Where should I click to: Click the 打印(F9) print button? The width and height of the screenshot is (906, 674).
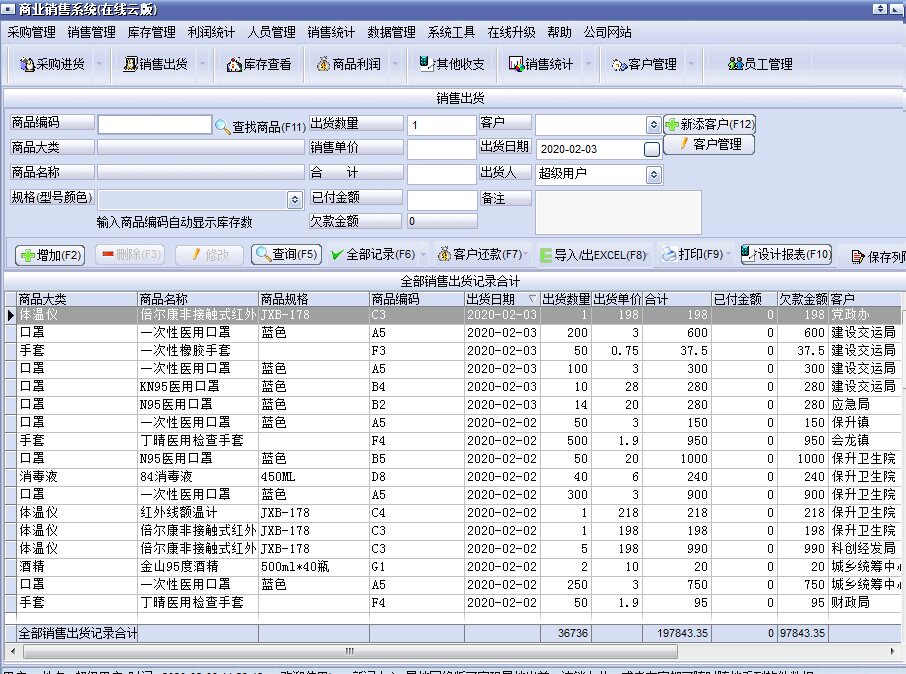point(691,255)
